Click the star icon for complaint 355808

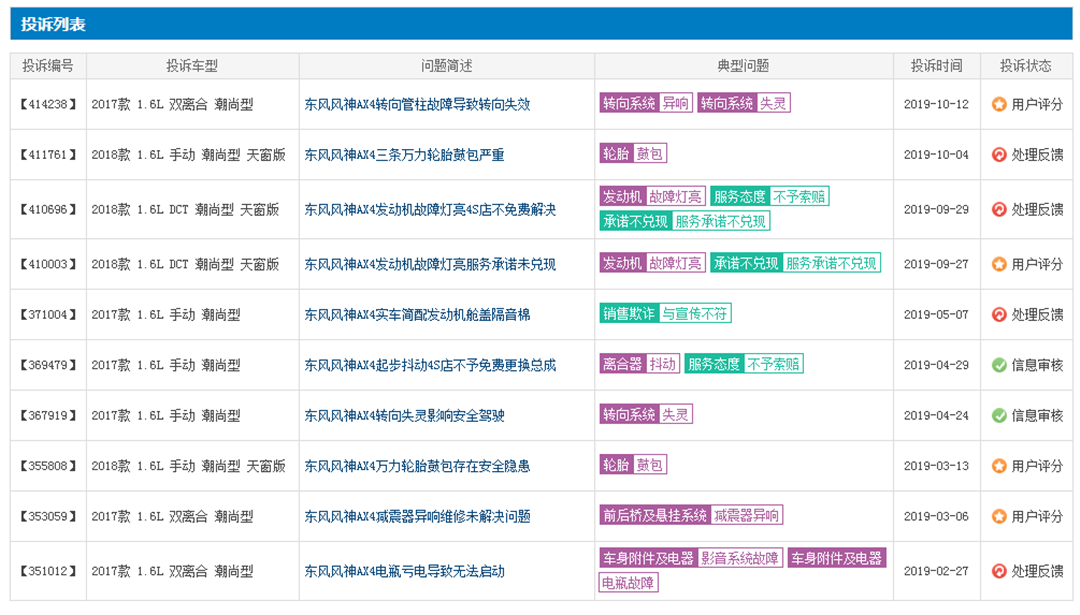click(998, 466)
